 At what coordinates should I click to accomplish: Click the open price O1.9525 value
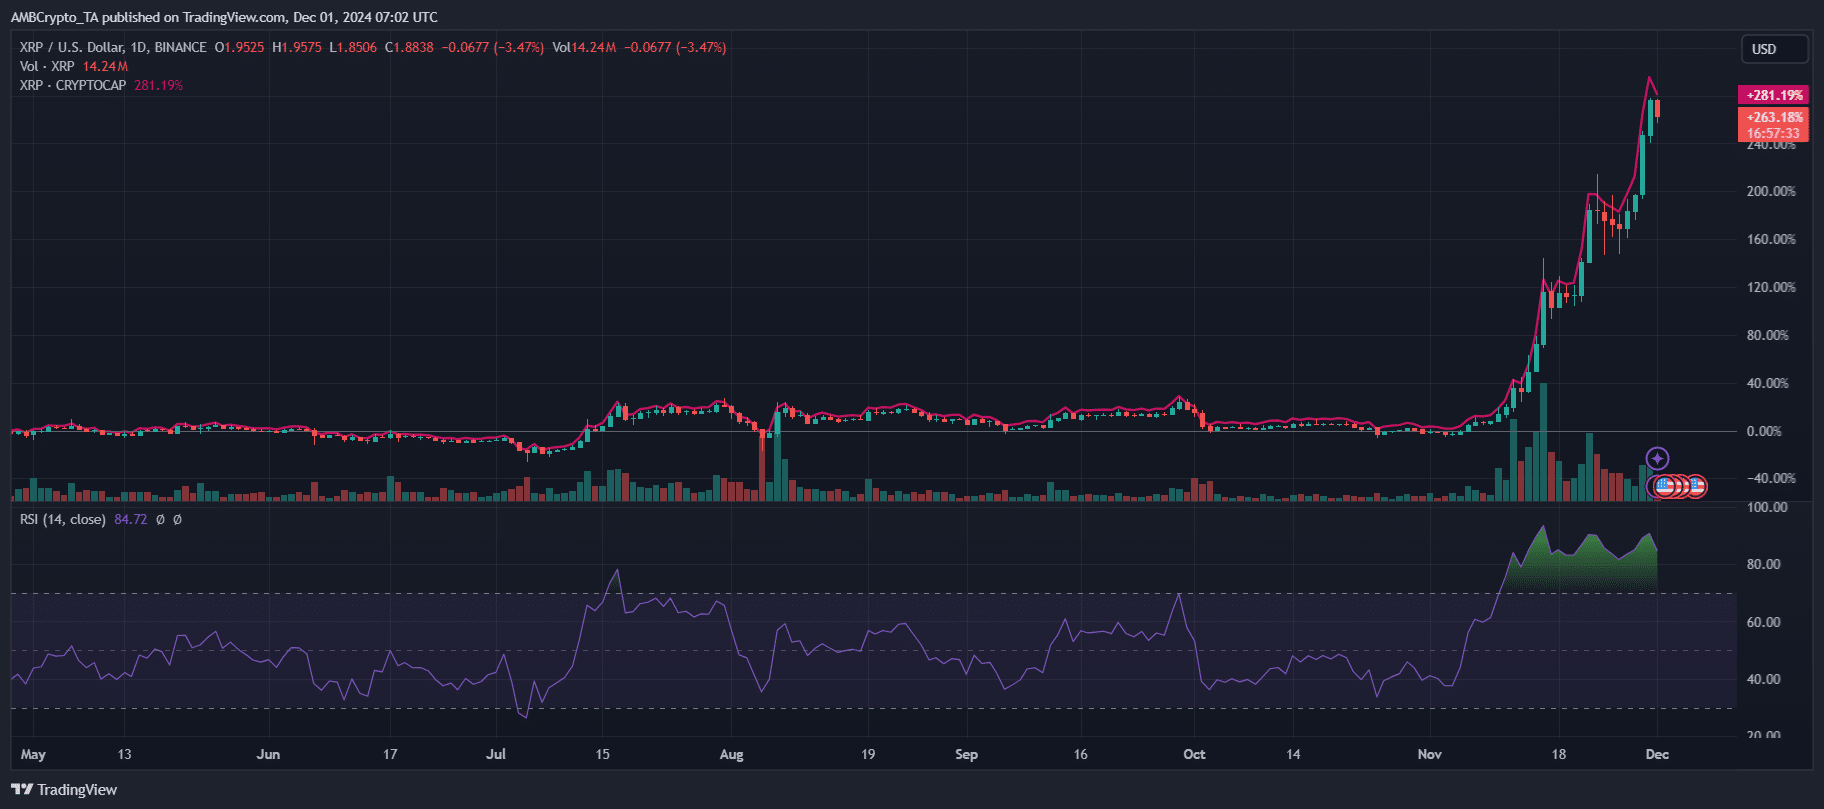click(239, 47)
